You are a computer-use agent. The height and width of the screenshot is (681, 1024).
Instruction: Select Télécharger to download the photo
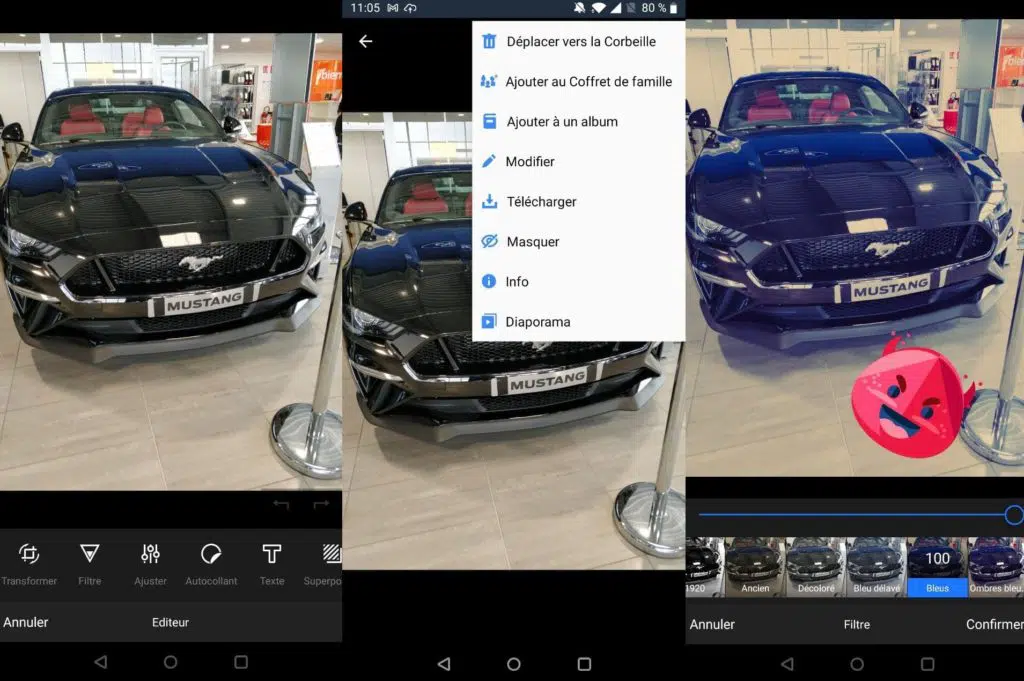[579, 202]
